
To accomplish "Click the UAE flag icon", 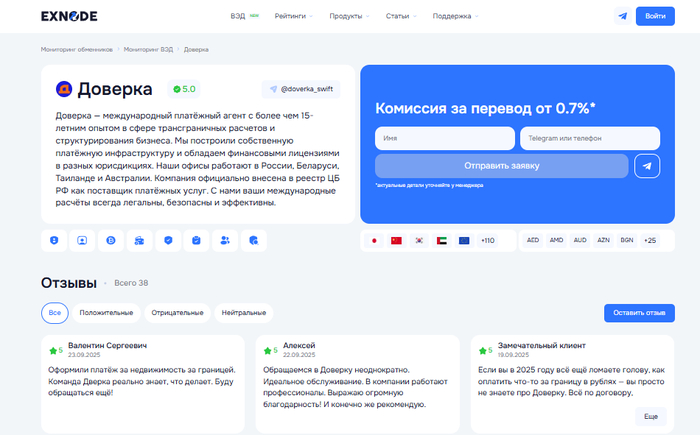I will pyautogui.click(x=442, y=241).
